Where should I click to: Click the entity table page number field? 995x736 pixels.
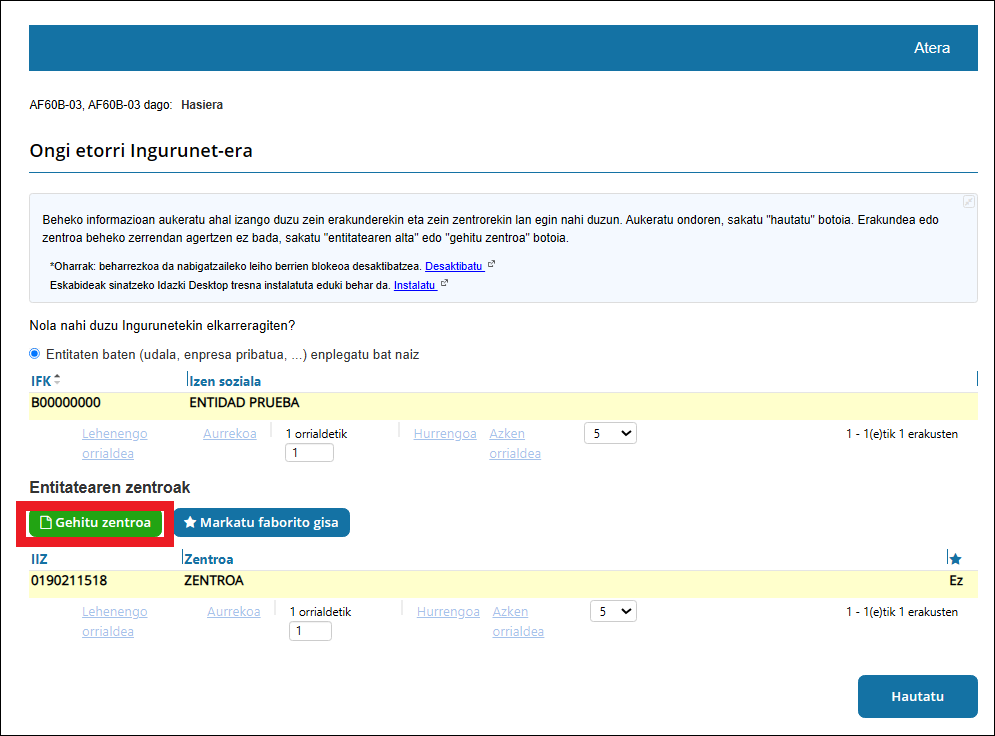pyautogui.click(x=309, y=453)
